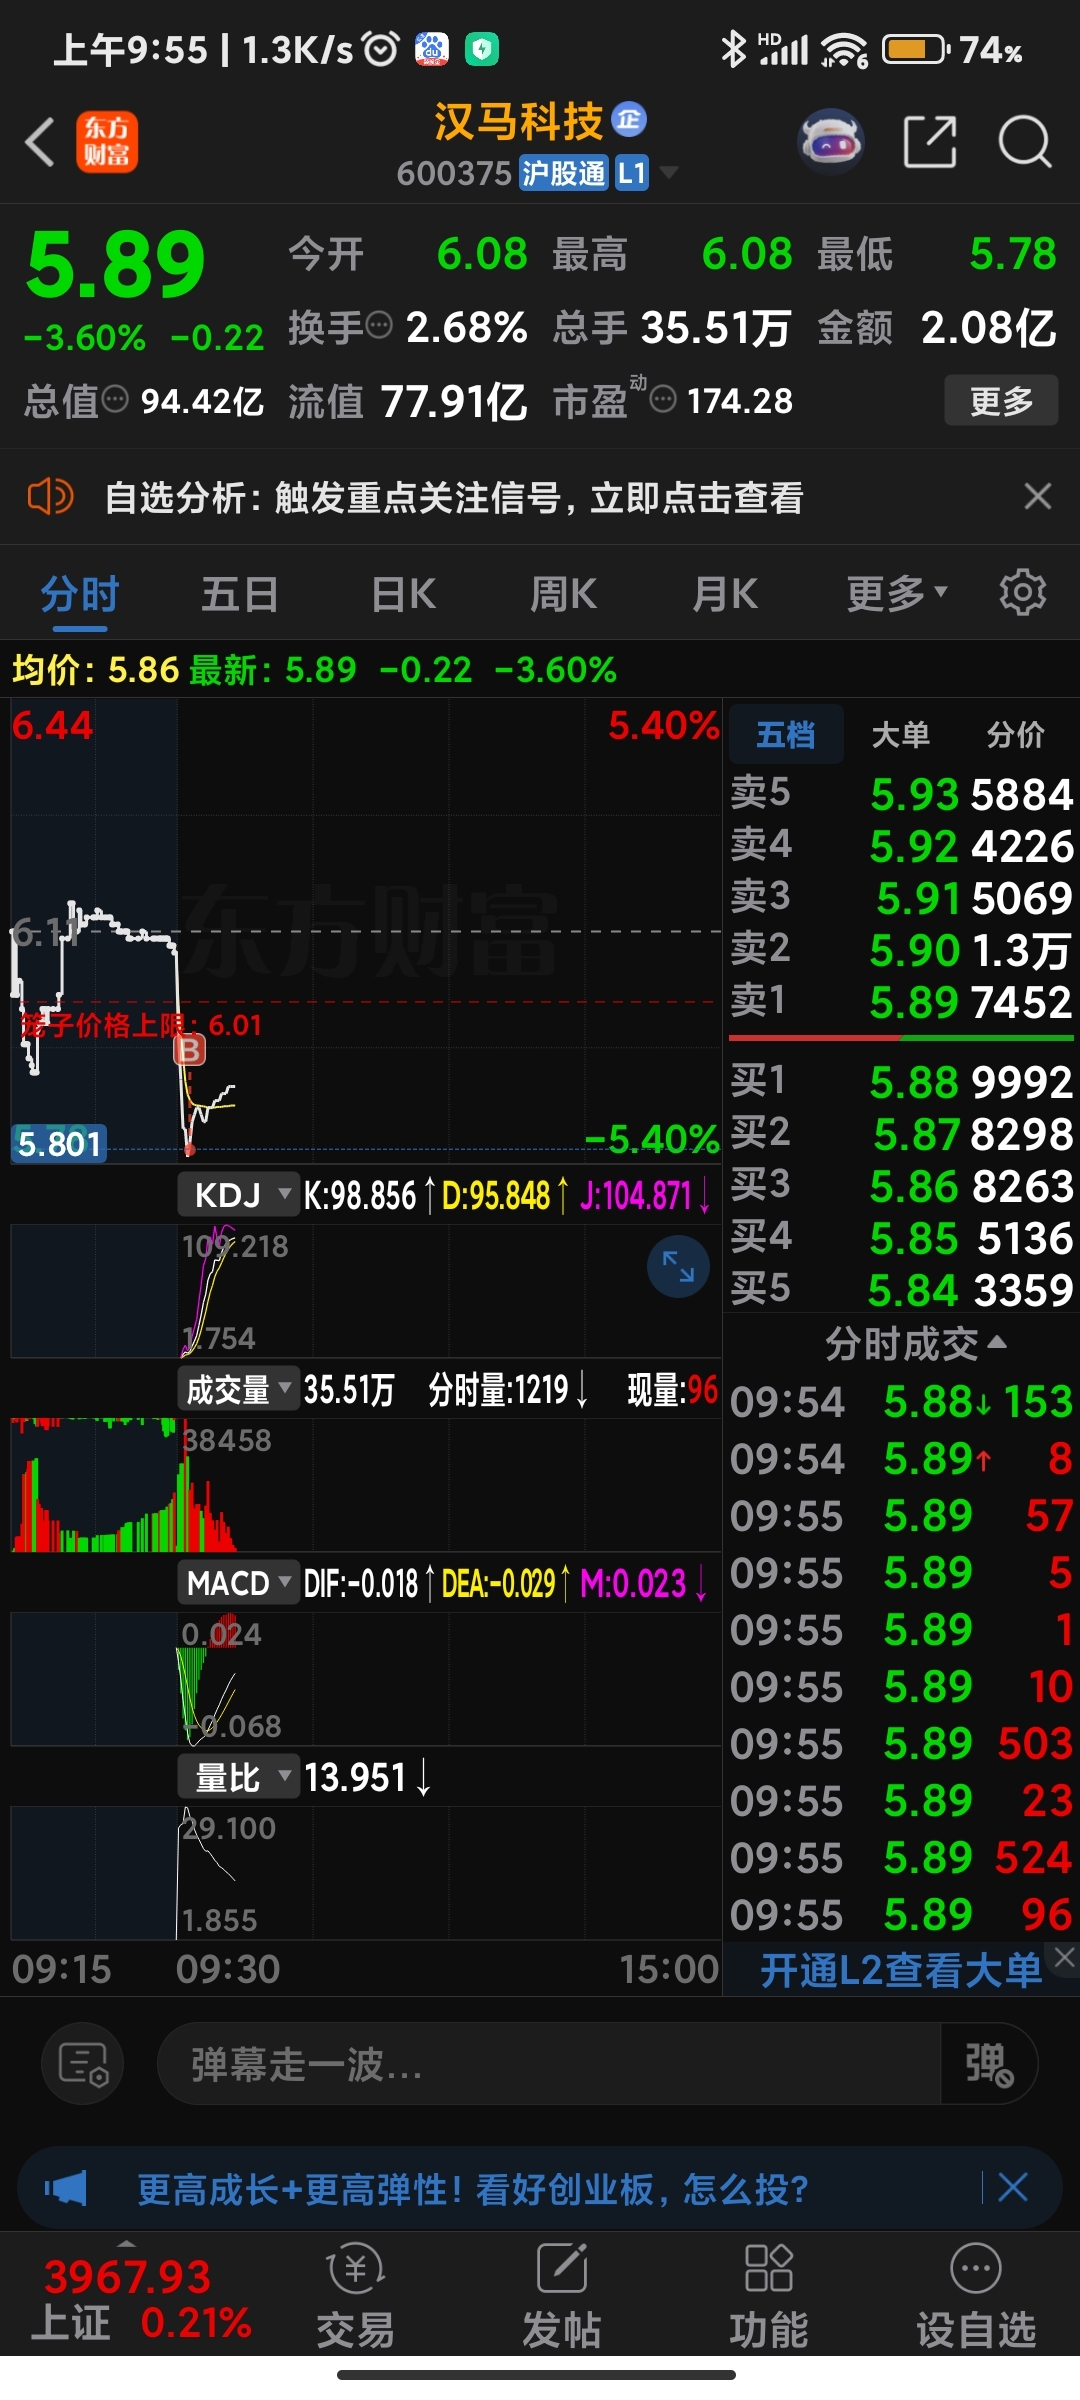Image resolution: width=1080 pixels, height=2400 pixels.
Task: Tap the 09:55 trade row with 524
Action: [x=901, y=1857]
